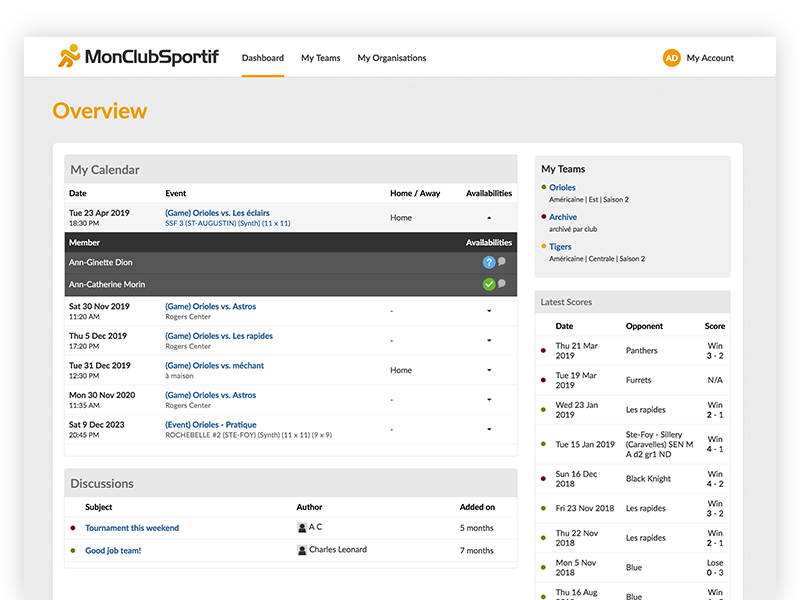800x600 pixels.
Task: Click the orange AD account avatar
Action: pos(671,58)
